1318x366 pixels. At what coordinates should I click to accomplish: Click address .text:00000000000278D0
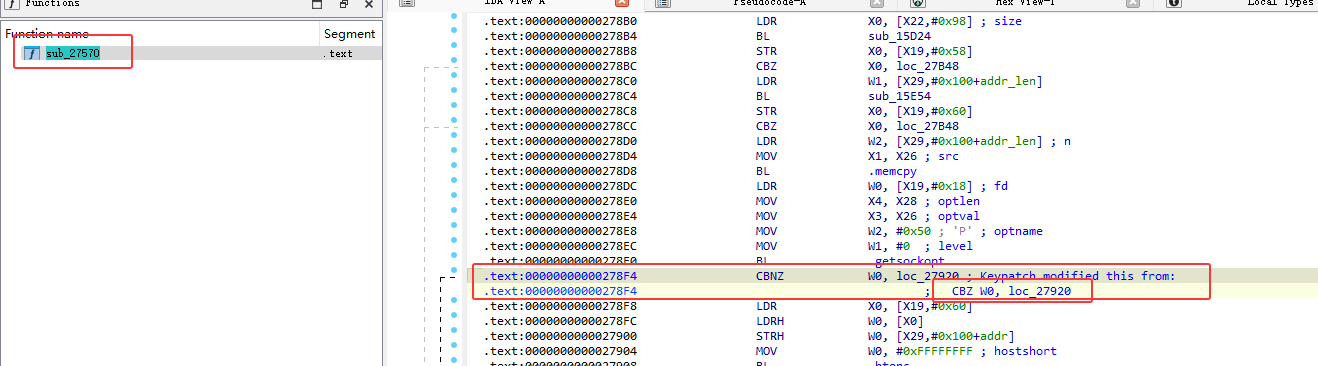point(561,141)
